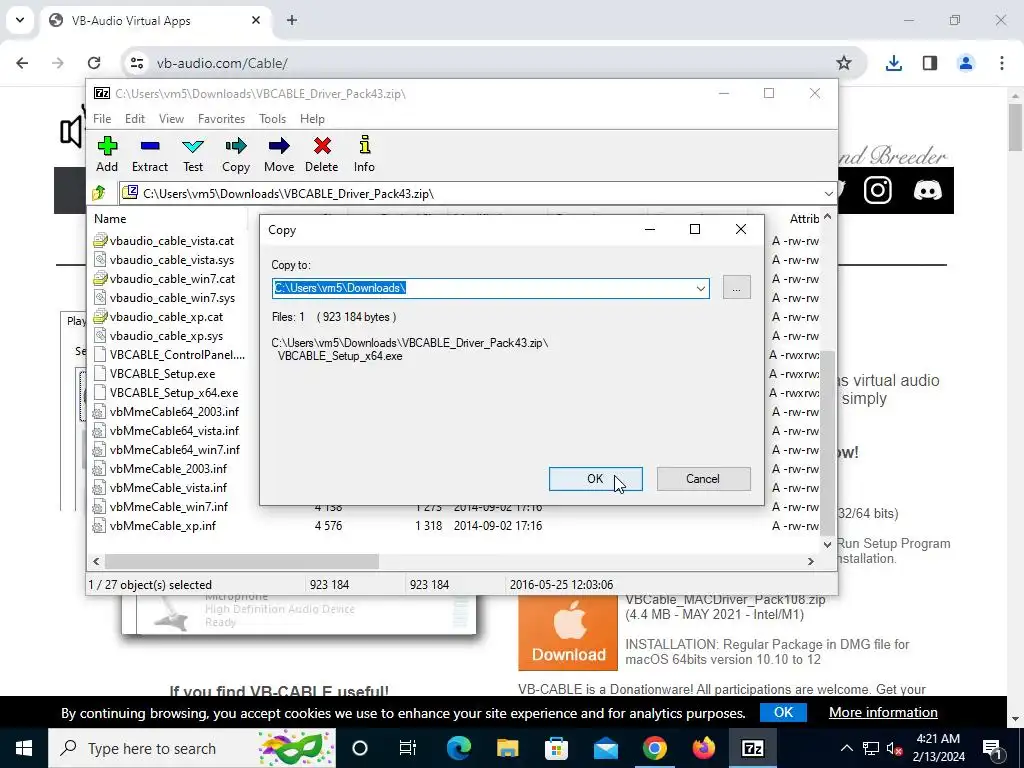This screenshot has height=768, width=1024.
Task: Select vbaudio_cable_vista.sys file
Action: tap(172, 260)
